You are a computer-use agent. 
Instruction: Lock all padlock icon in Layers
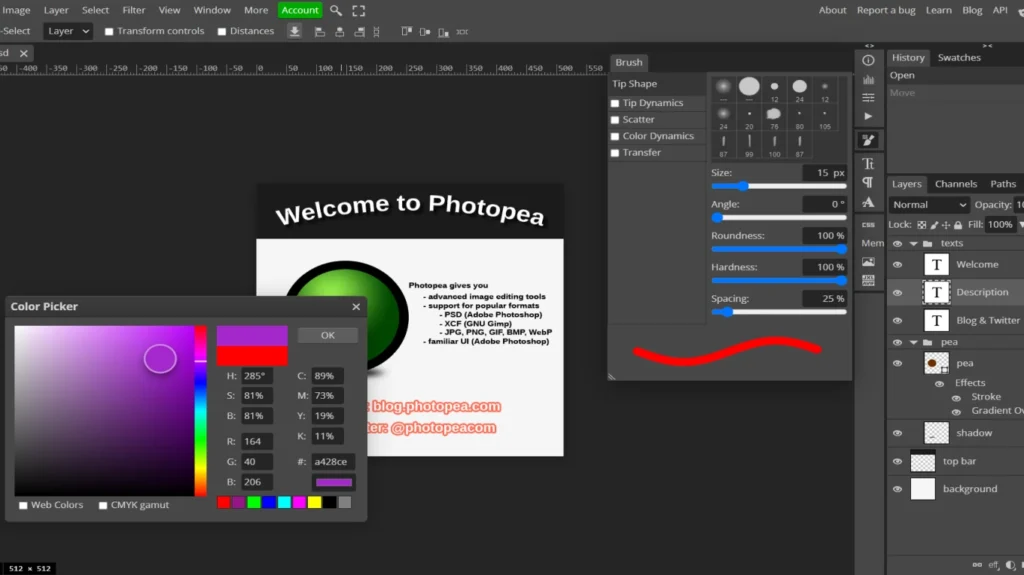point(958,225)
